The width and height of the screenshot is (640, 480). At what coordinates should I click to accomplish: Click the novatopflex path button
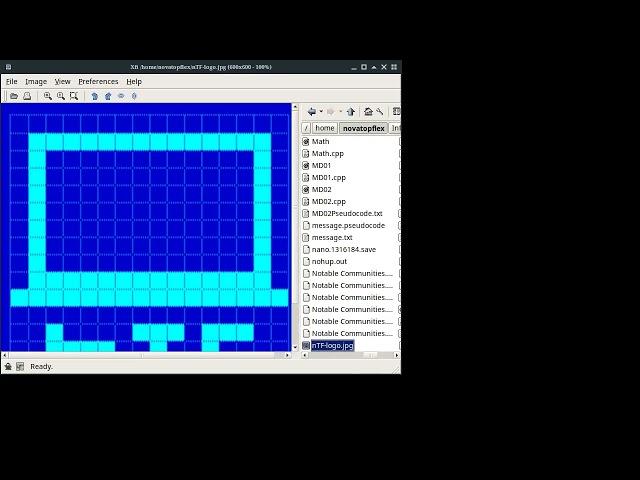[363, 128]
